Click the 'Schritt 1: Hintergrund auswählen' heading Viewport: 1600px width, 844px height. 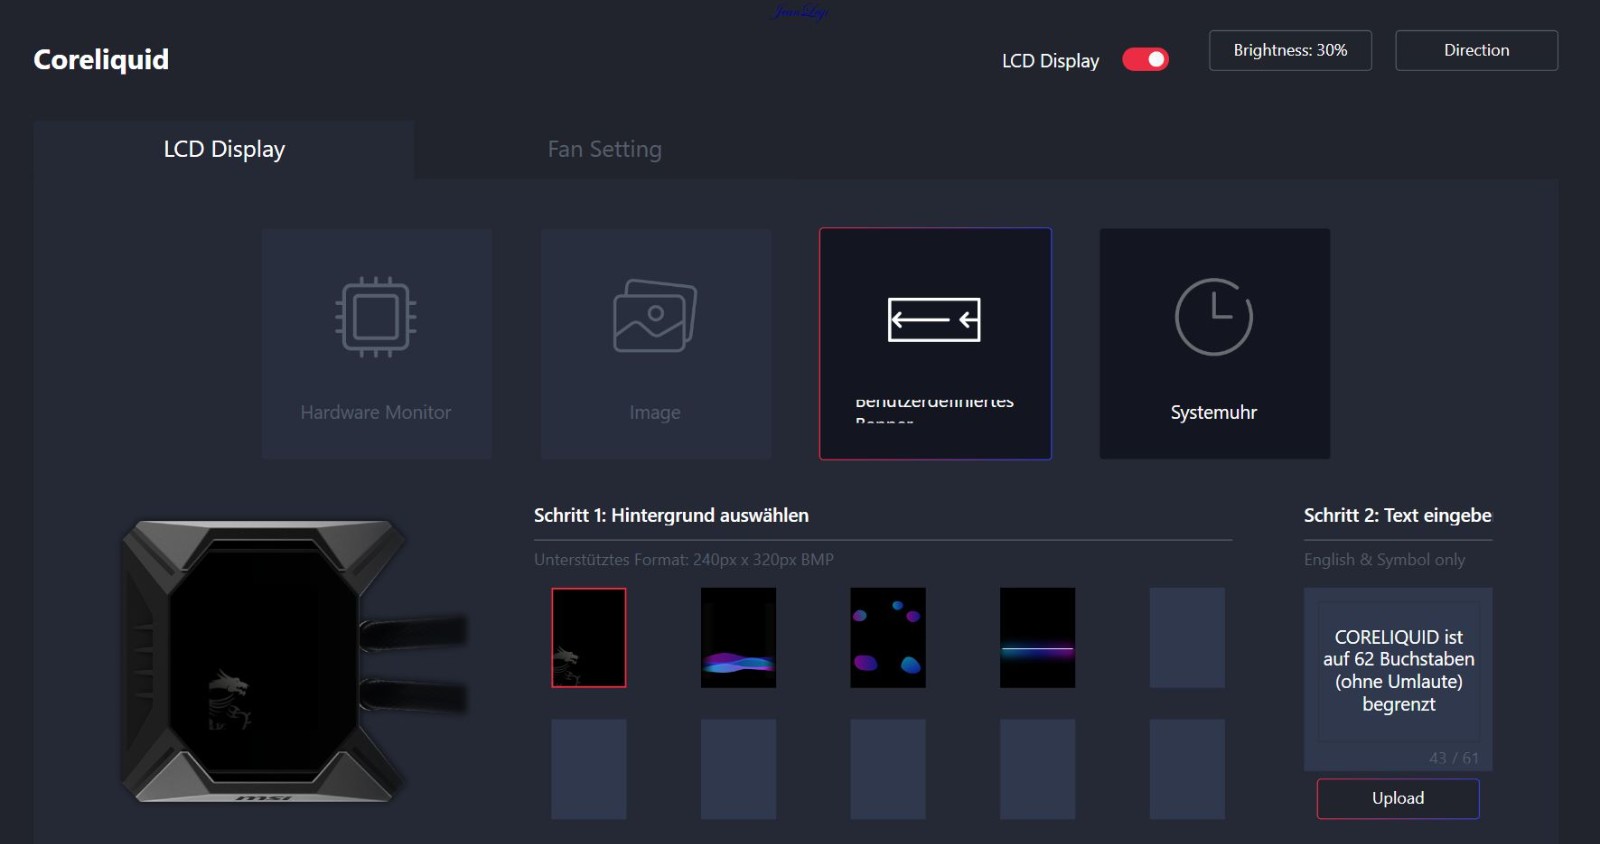(x=671, y=515)
